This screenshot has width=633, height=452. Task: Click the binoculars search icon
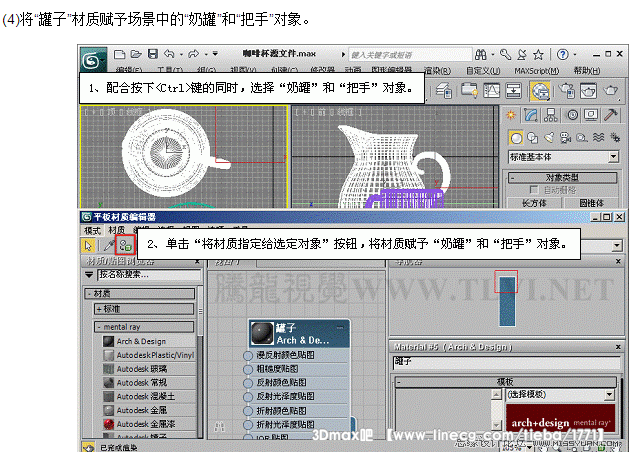coord(481,54)
